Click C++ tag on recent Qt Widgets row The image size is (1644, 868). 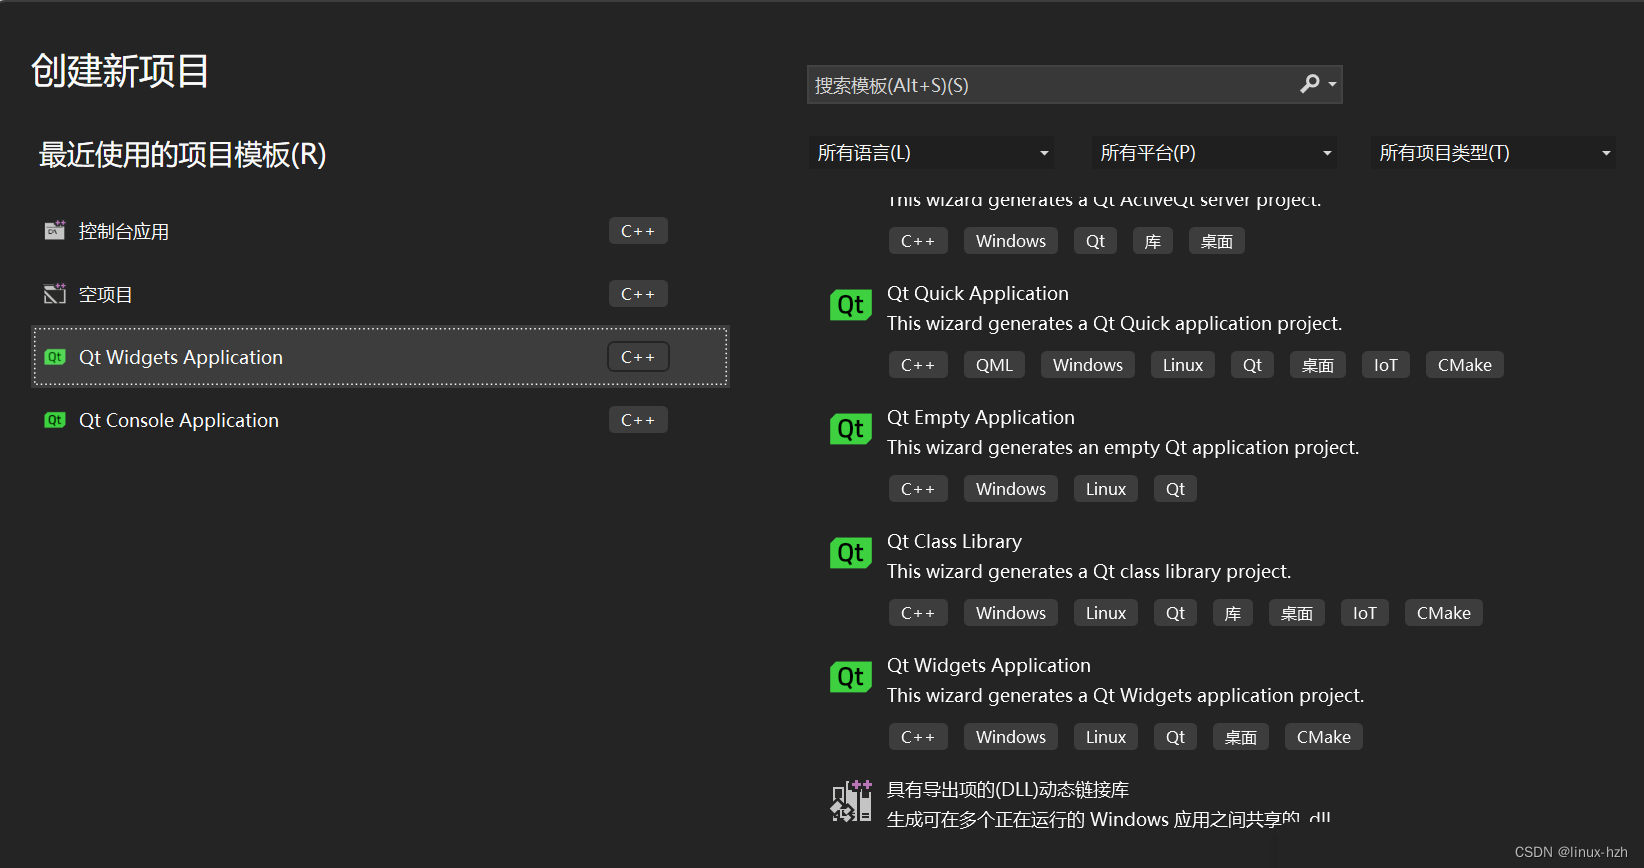point(638,357)
